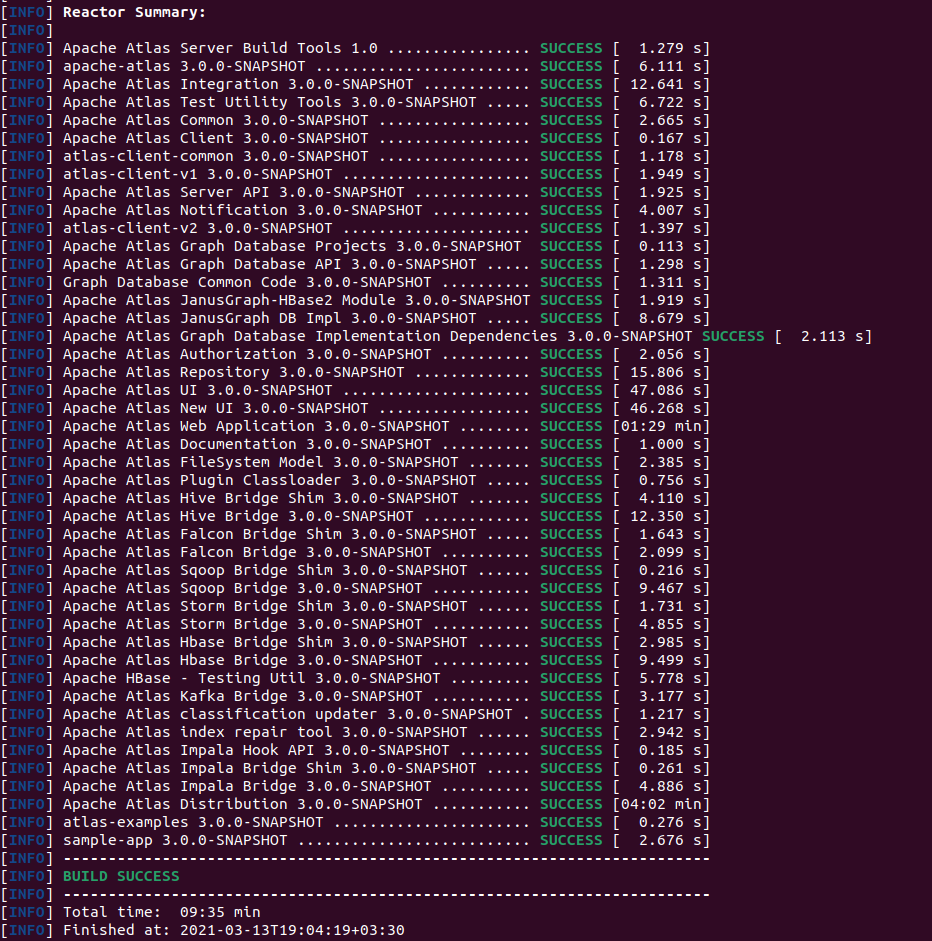Select 'Apache Atlas Common 3.0.0-SNAPSHOT' text
The height and width of the screenshot is (941, 932).
215,120
